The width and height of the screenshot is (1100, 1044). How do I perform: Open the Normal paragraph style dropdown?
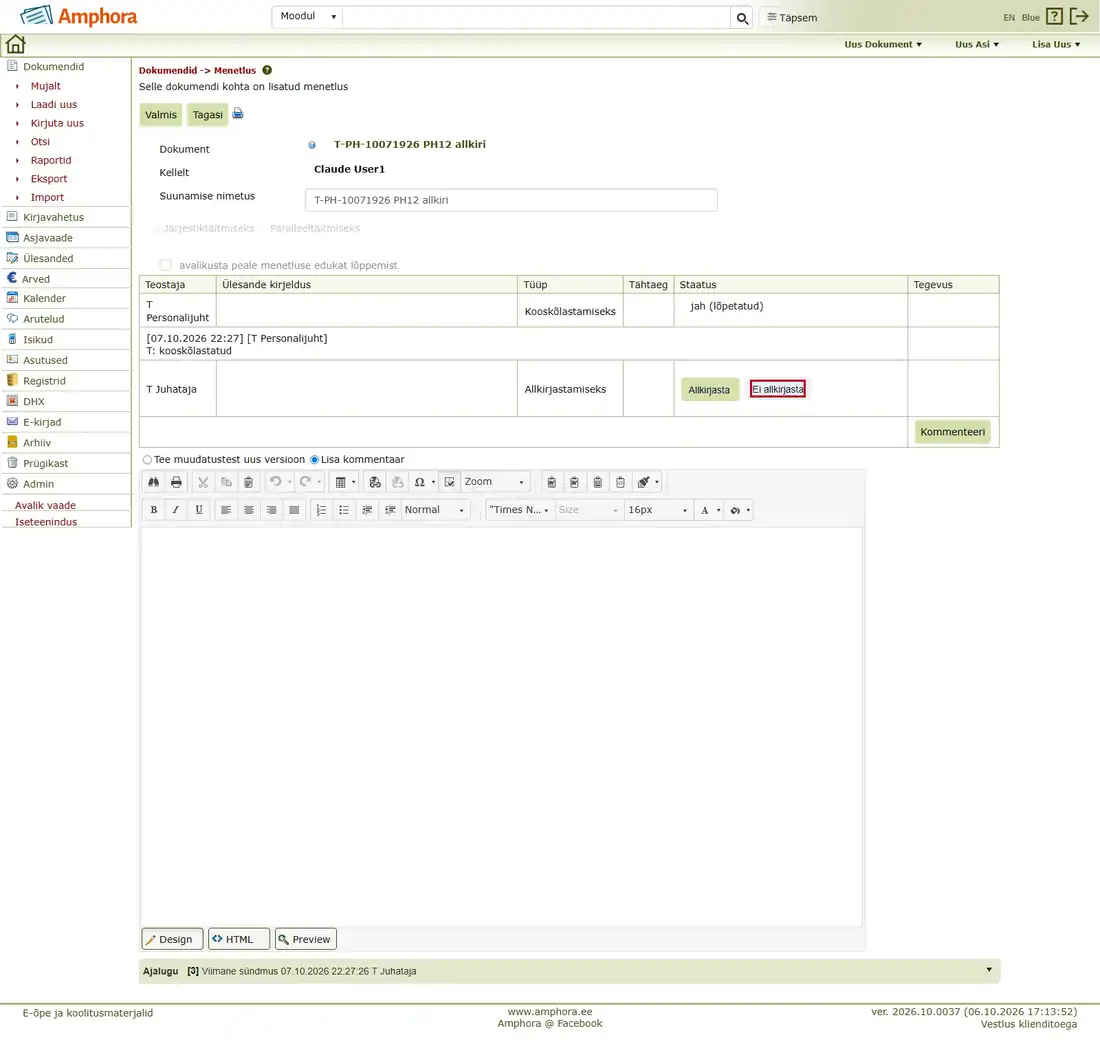point(434,510)
